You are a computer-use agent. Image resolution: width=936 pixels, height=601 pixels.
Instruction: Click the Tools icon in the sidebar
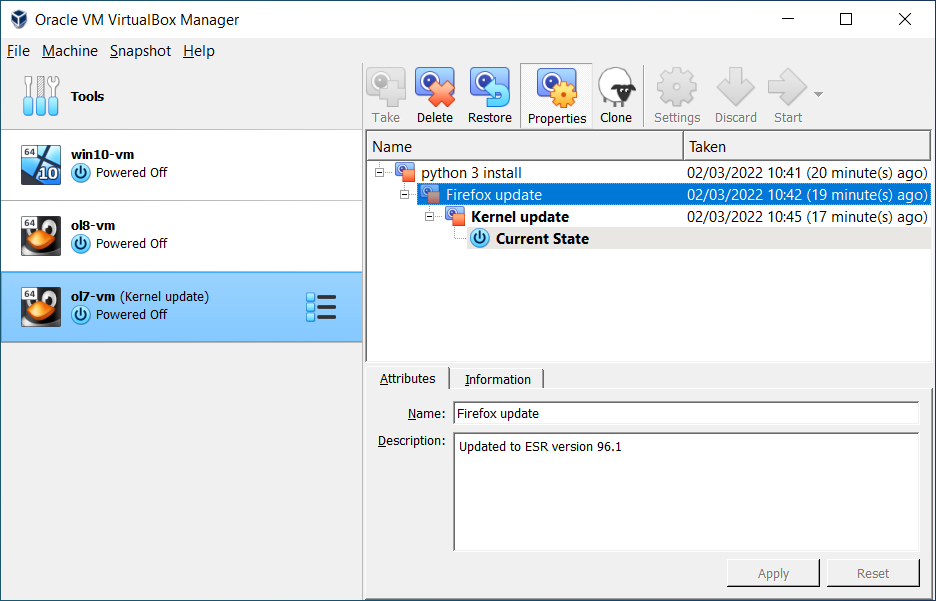[x=42, y=96]
